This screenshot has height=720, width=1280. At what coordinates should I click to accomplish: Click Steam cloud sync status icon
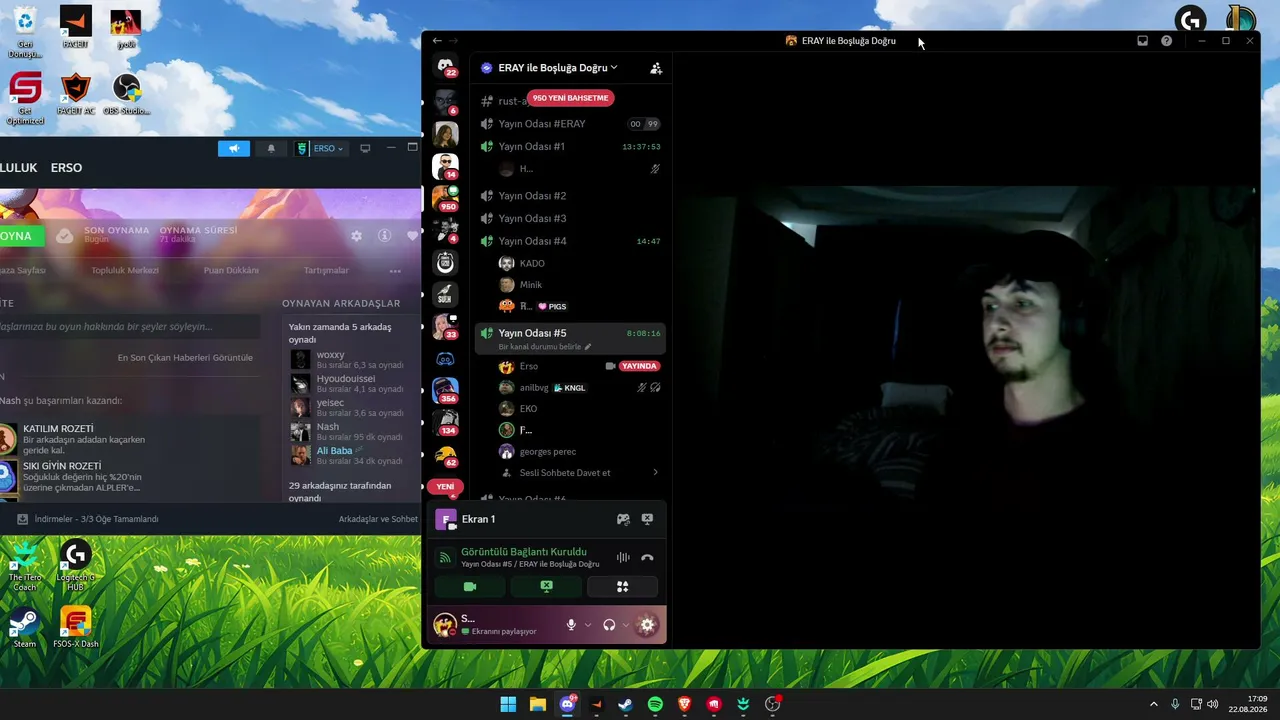click(64, 236)
